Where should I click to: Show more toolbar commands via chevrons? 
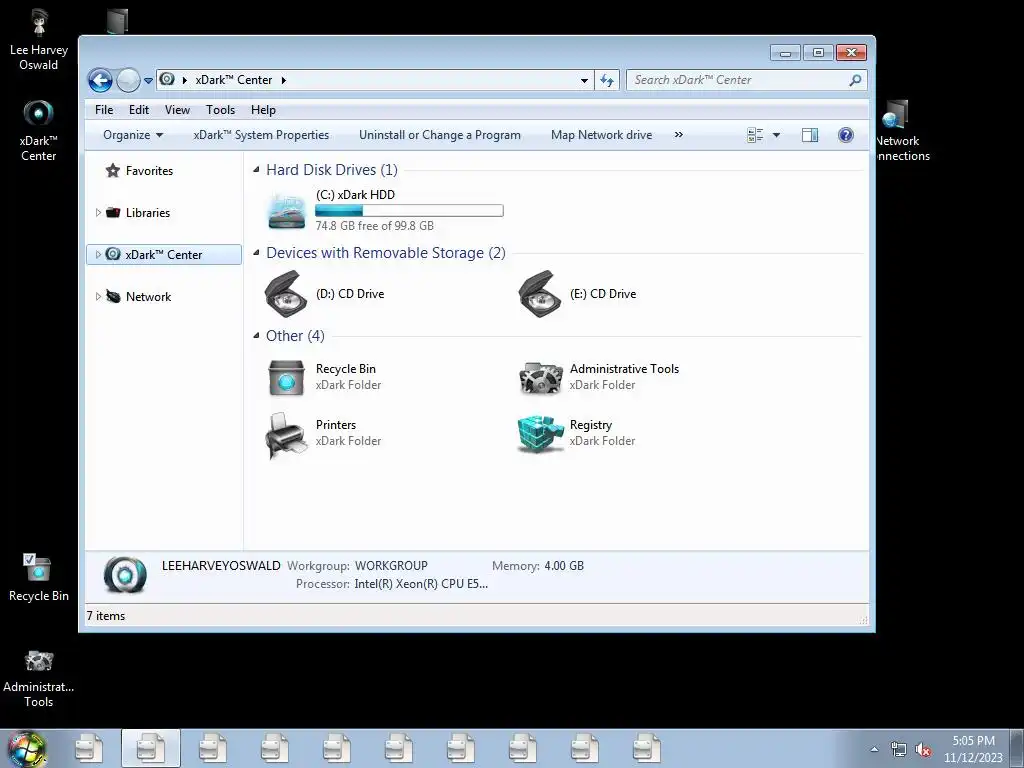pyautogui.click(x=679, y=135)
